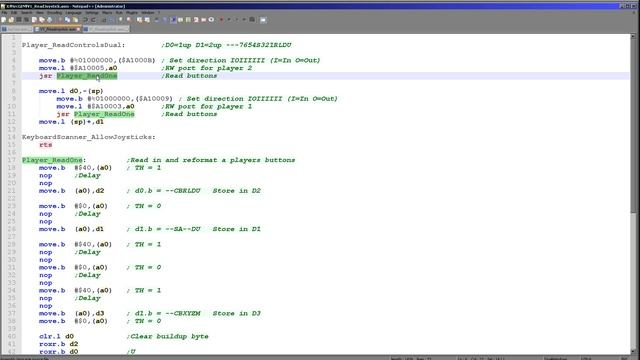Click the Save Recorded Macro icon
This screenshot has width=640, height=360.
[x=252, y=20]
